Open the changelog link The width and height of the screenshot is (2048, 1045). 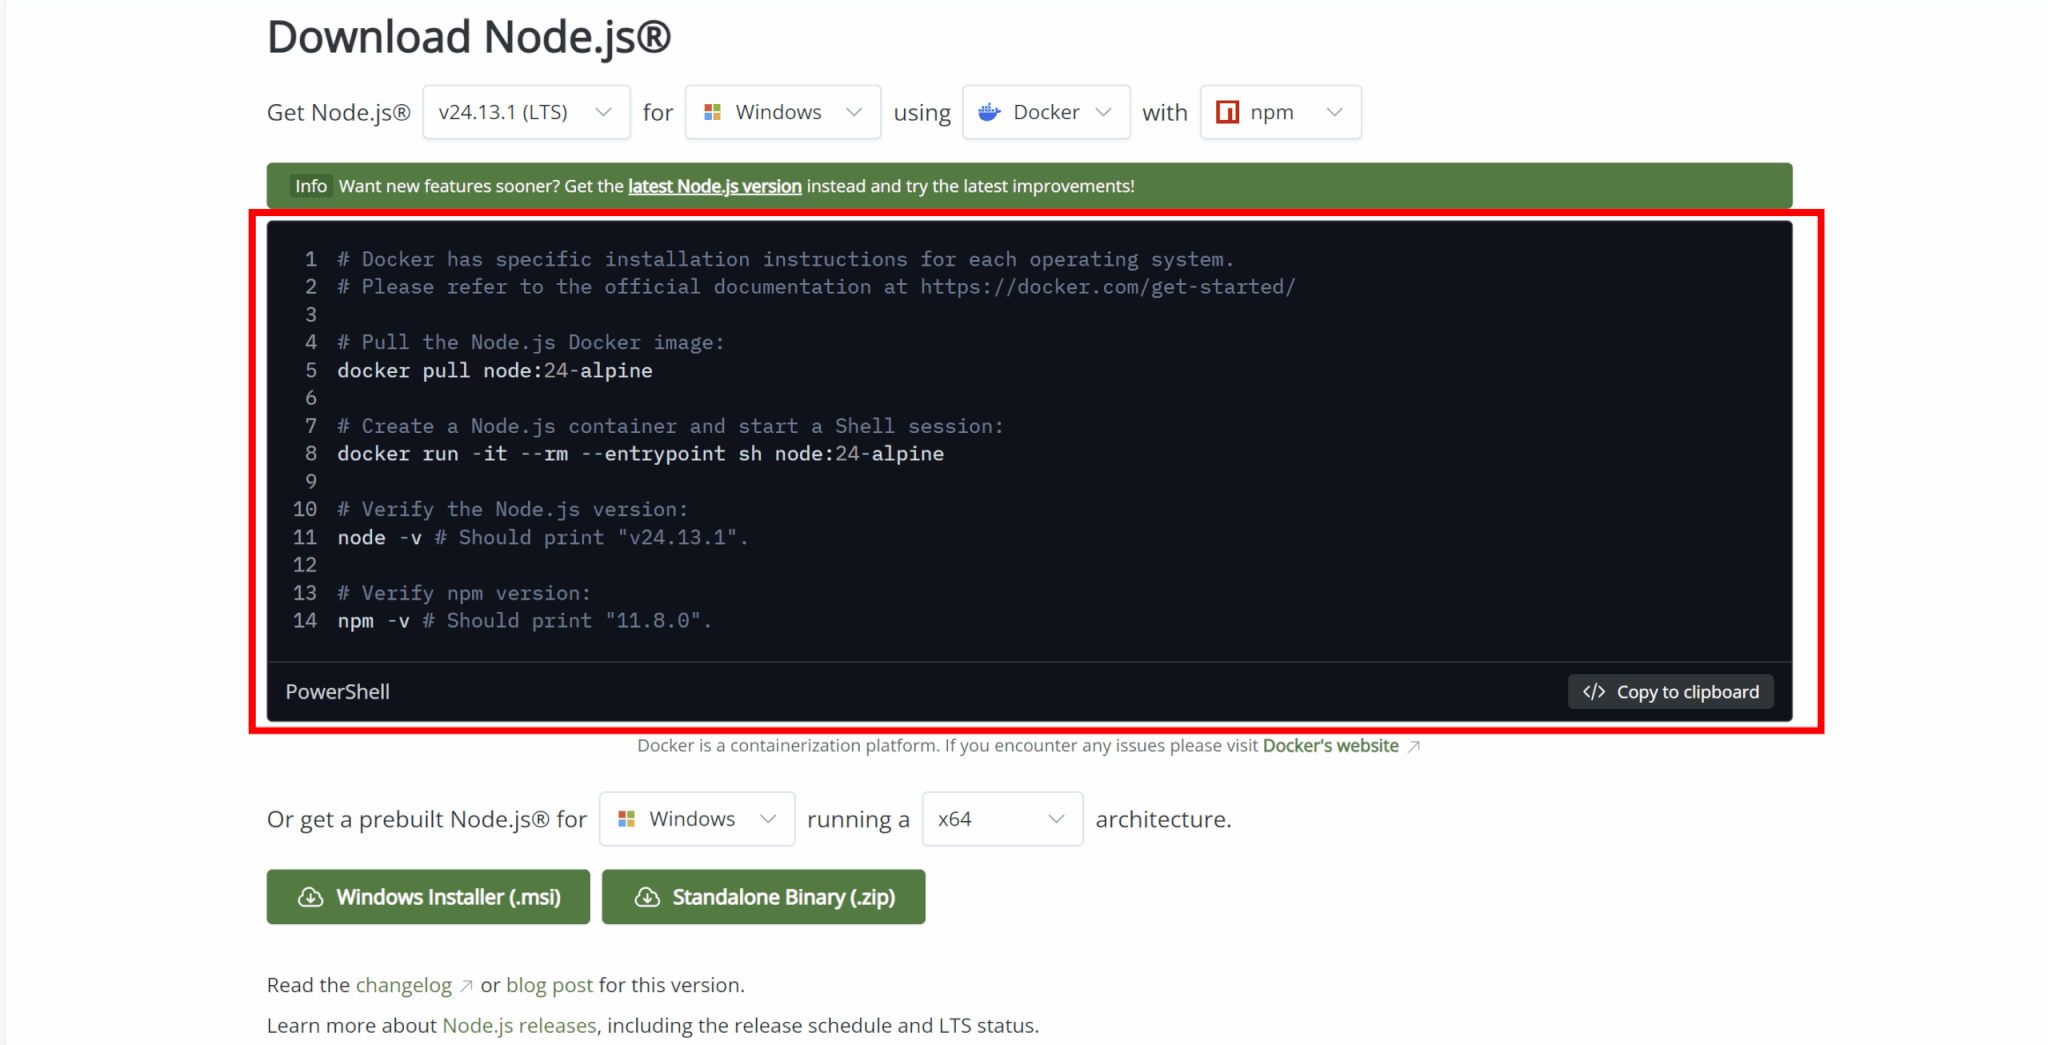point(404,985)
